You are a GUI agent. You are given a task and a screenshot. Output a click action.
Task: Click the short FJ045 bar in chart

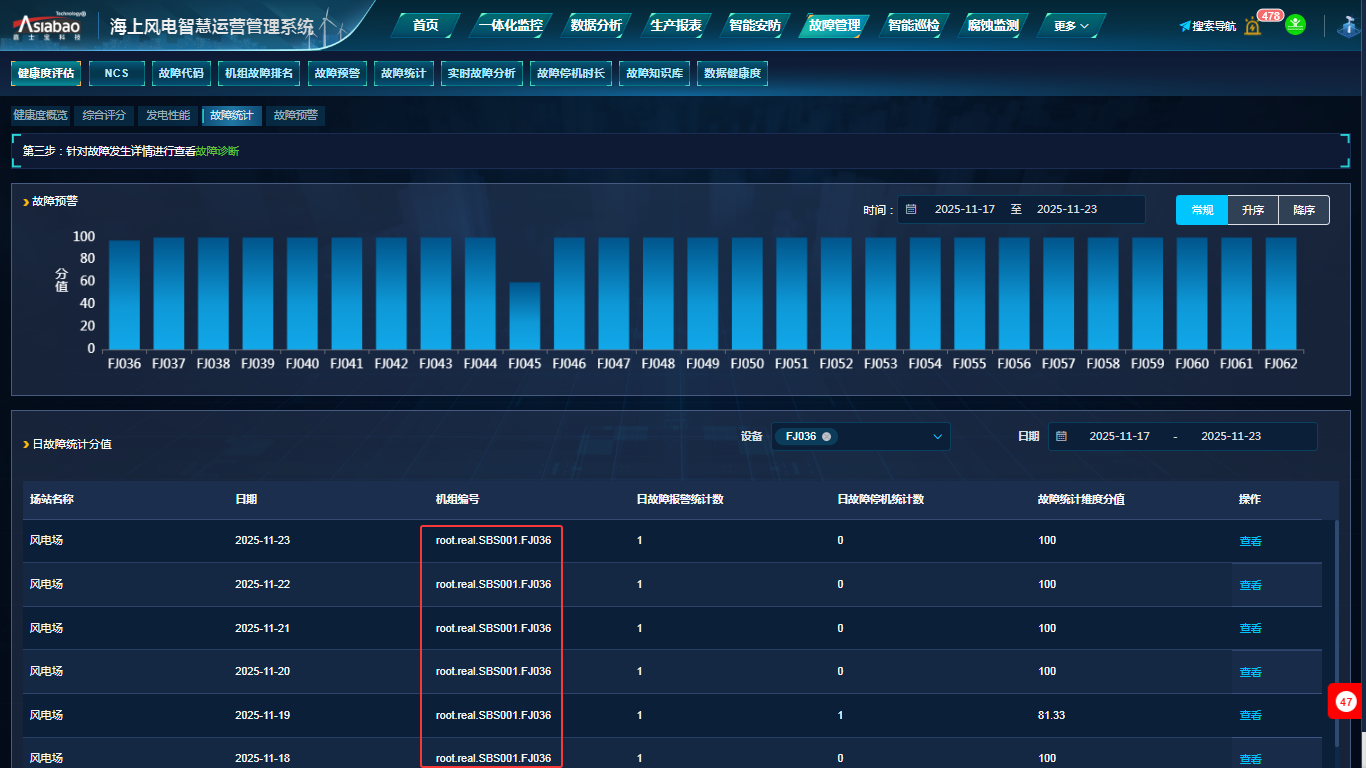click(x=524, y=315)
